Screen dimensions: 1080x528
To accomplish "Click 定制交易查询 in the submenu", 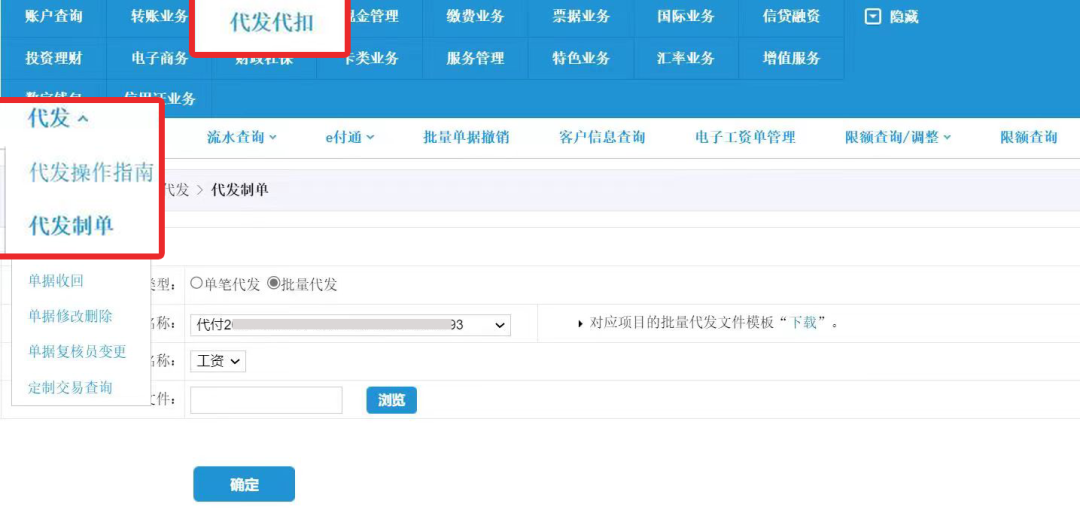I will click(x=70, y=388).
